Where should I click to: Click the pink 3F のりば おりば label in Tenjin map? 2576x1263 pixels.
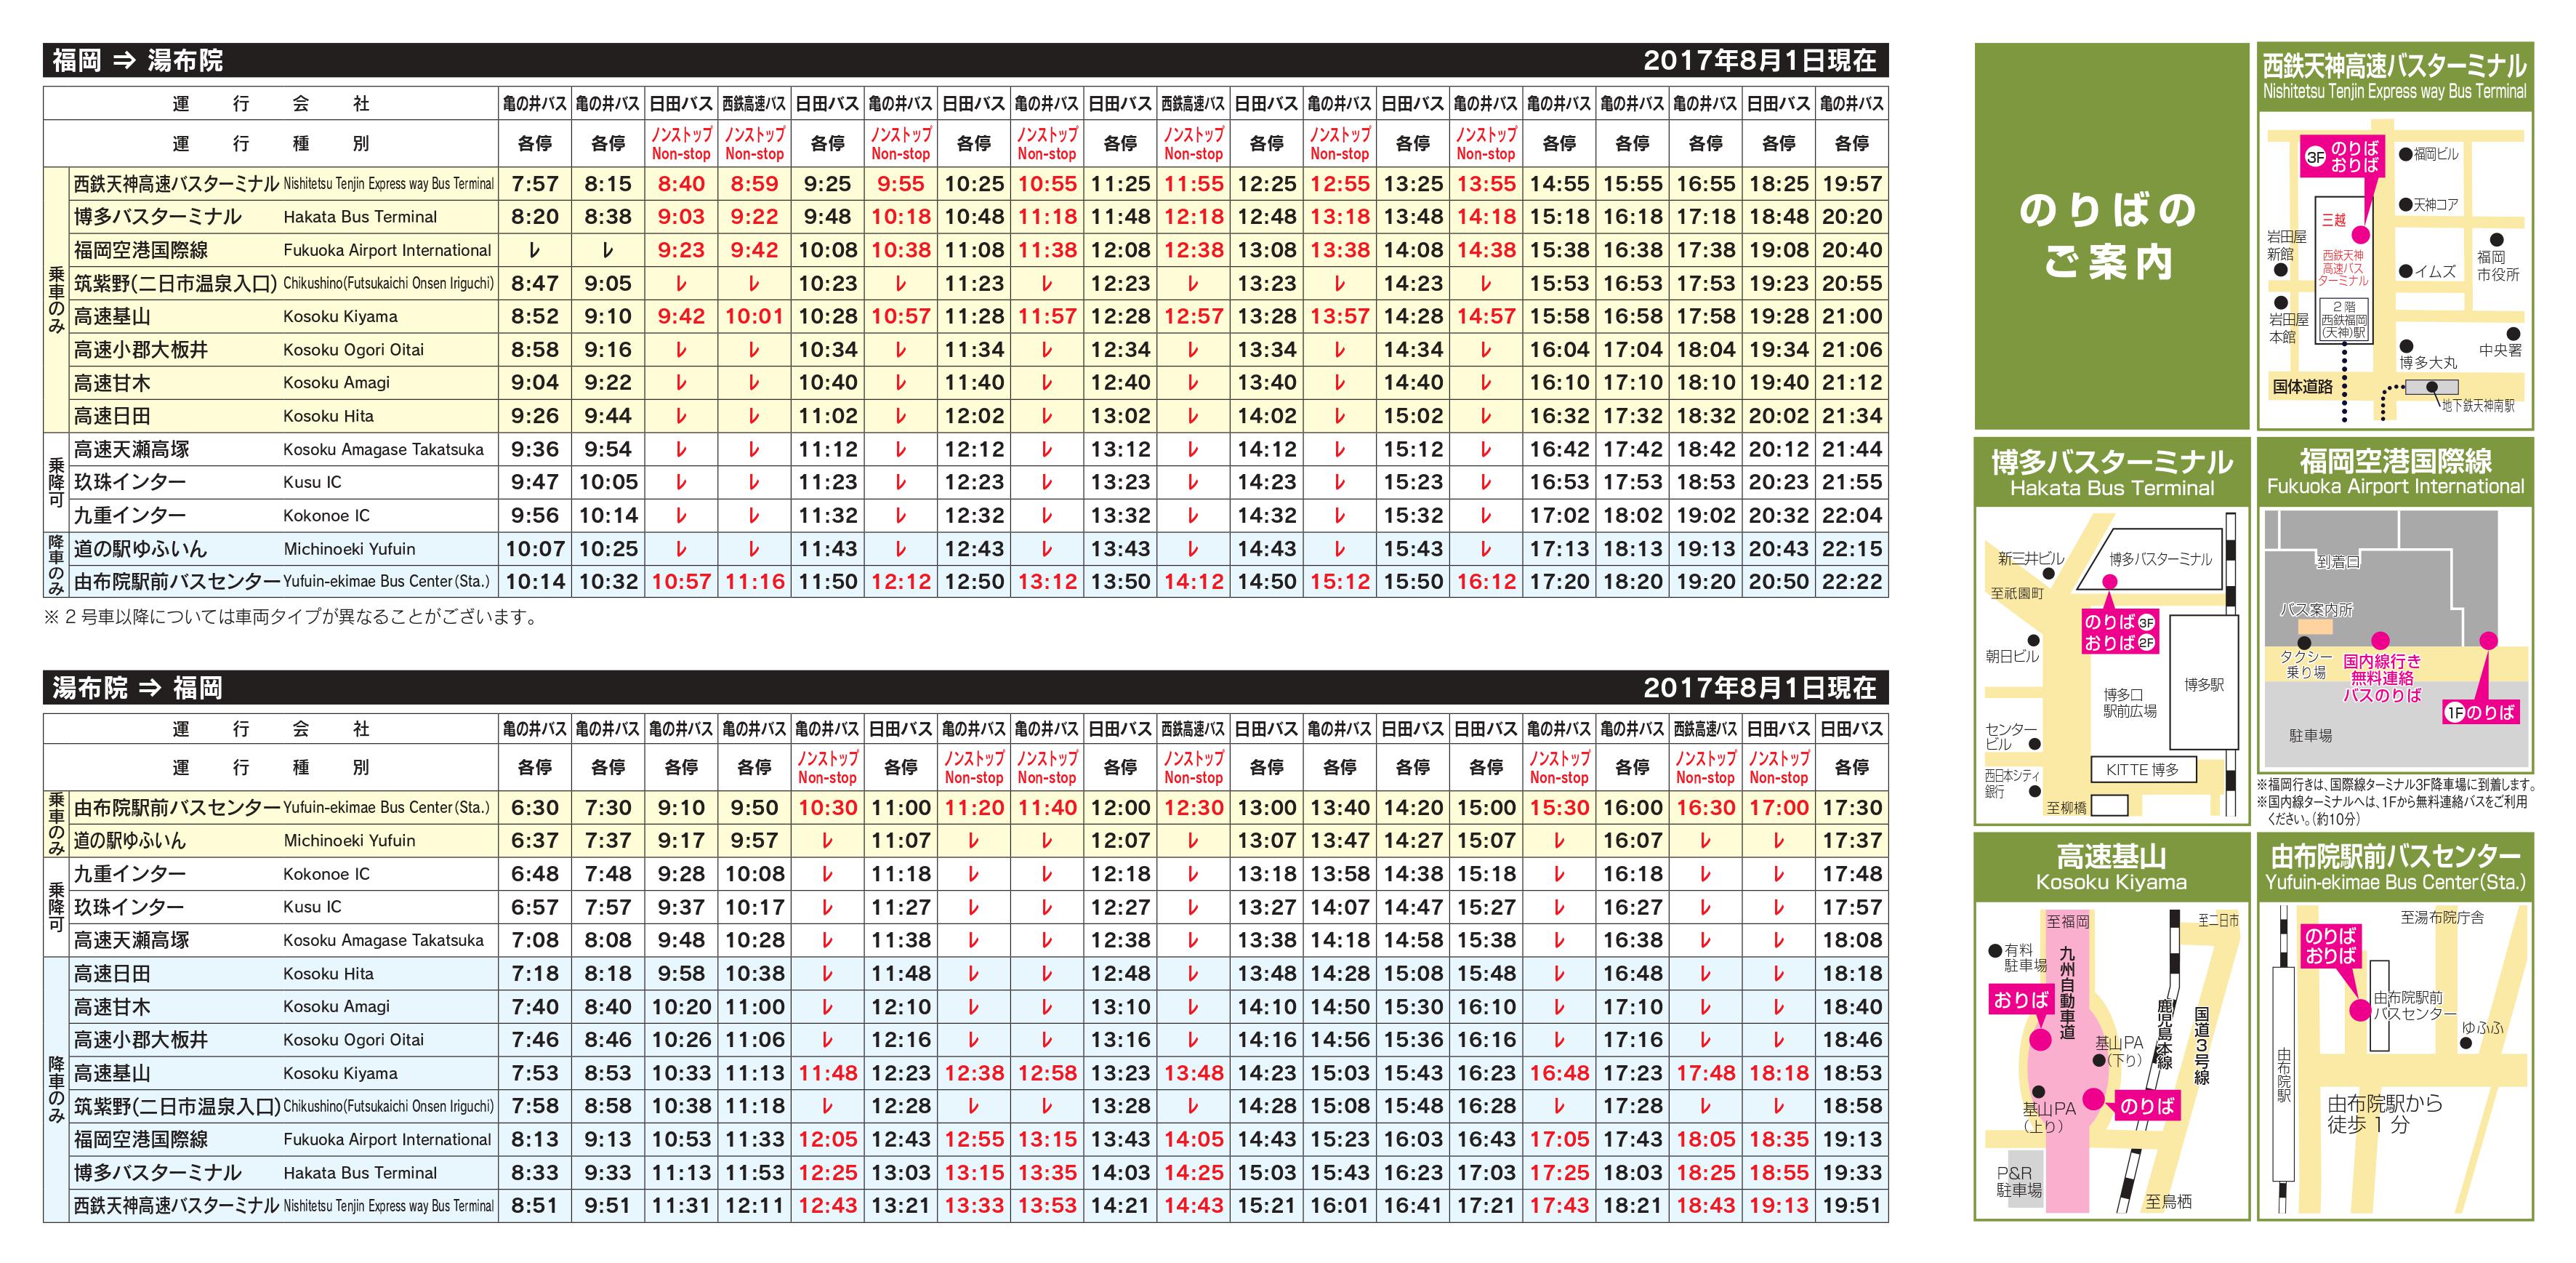click(x=2344, y=156)
